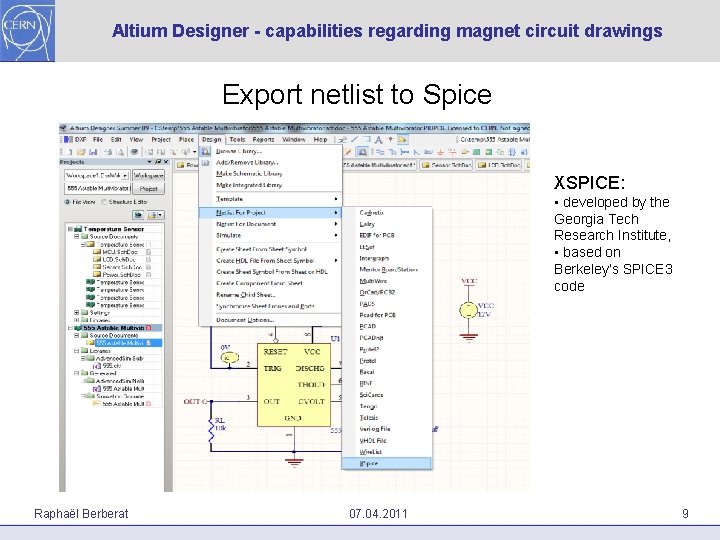The width and height of the screenshot is (720, 540).
Task: Click the place ground power port icon
Action: (440, 152)
